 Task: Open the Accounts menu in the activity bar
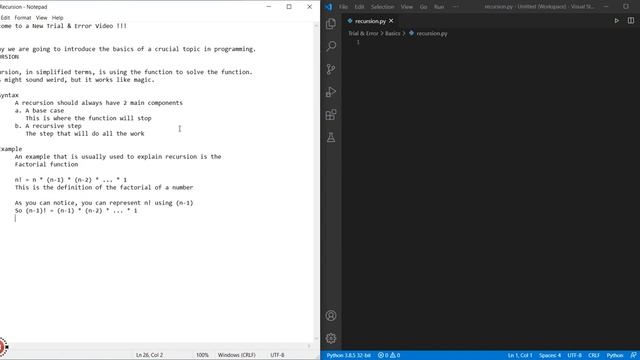[x=331, y=316]
